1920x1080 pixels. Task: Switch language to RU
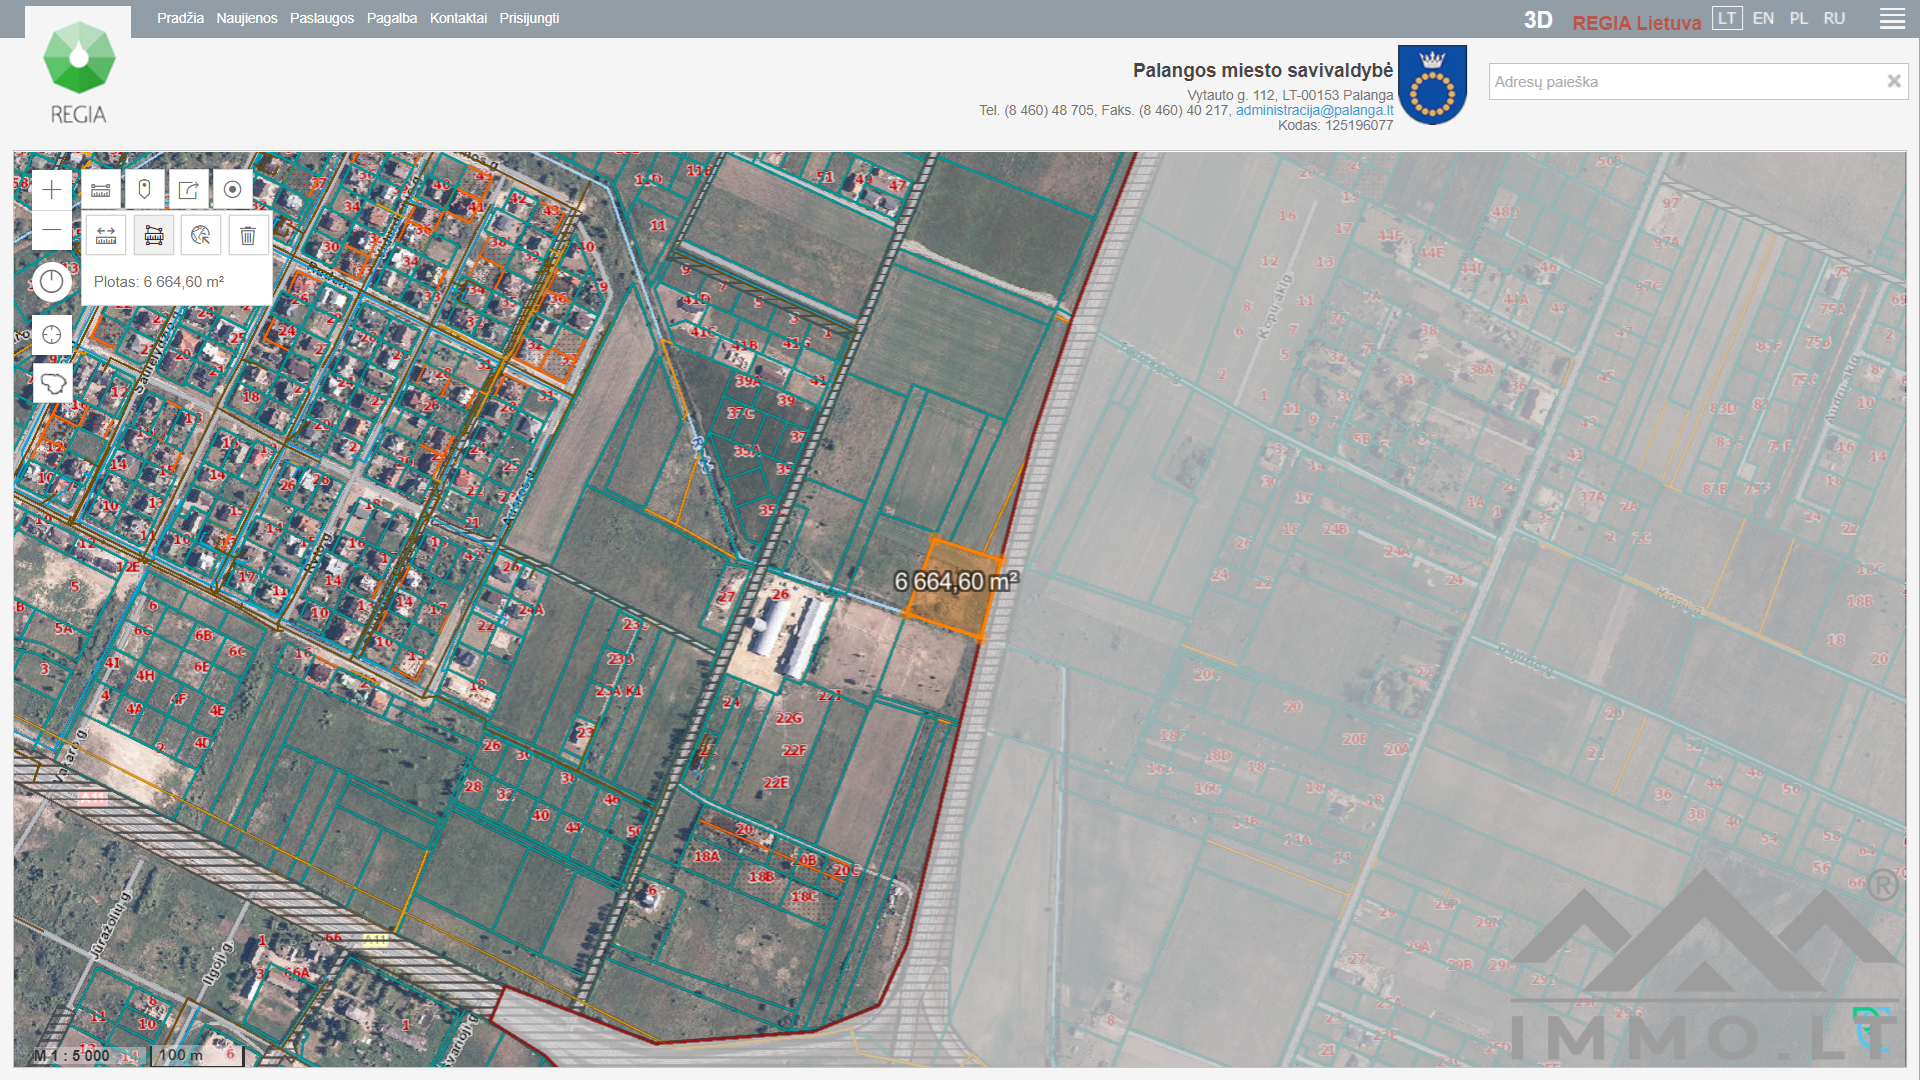(1834, 18)
